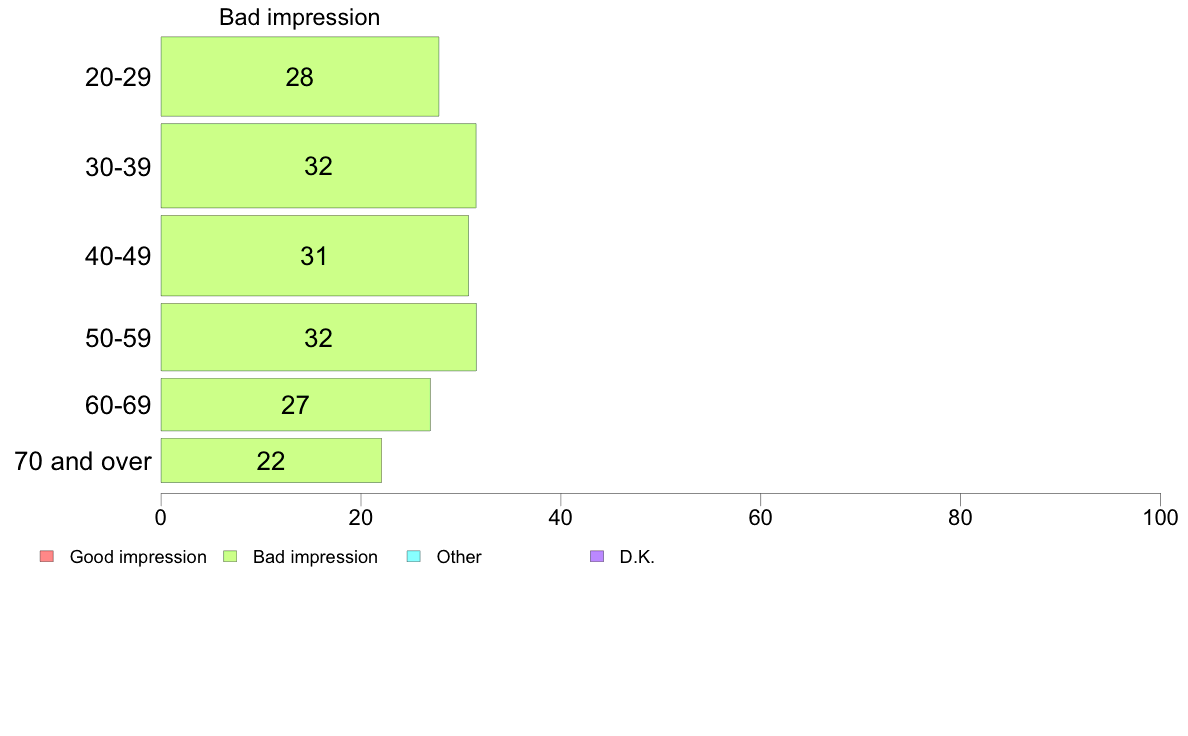Click the 100 tick on x-axis

tap(1160, 518)
